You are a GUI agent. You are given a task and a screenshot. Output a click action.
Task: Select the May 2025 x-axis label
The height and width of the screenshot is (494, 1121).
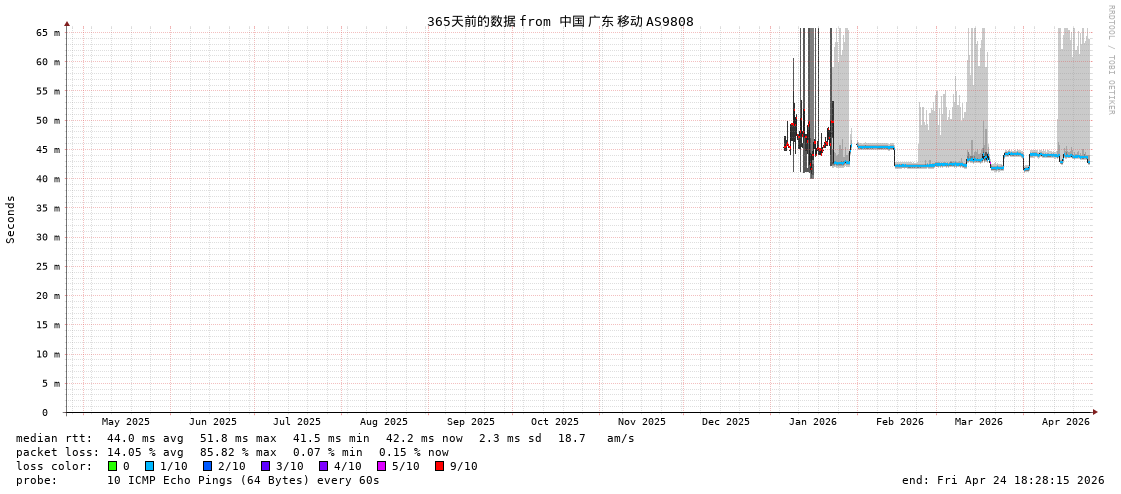click(x=125, y=422)
